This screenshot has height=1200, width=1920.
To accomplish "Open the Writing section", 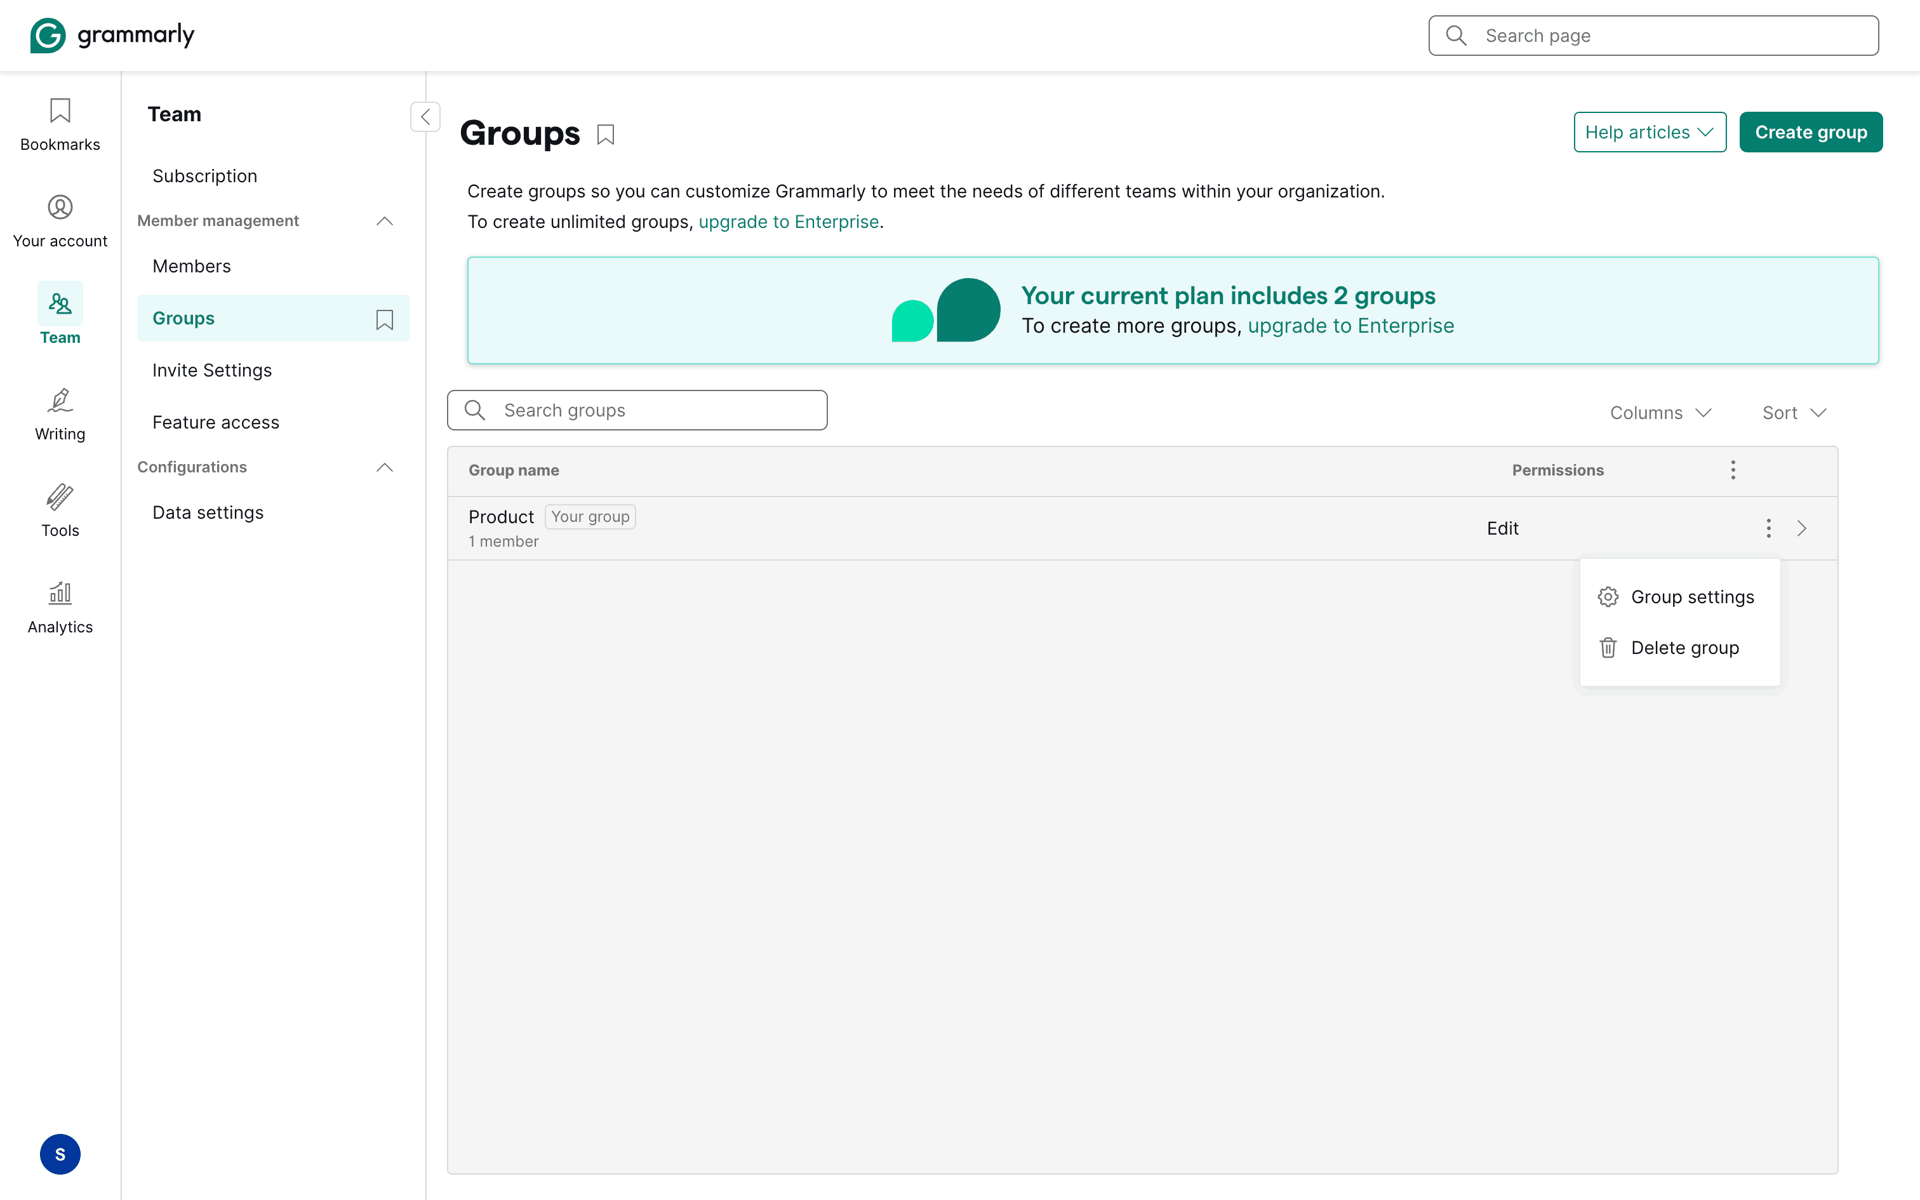I will tap(60, 415).
